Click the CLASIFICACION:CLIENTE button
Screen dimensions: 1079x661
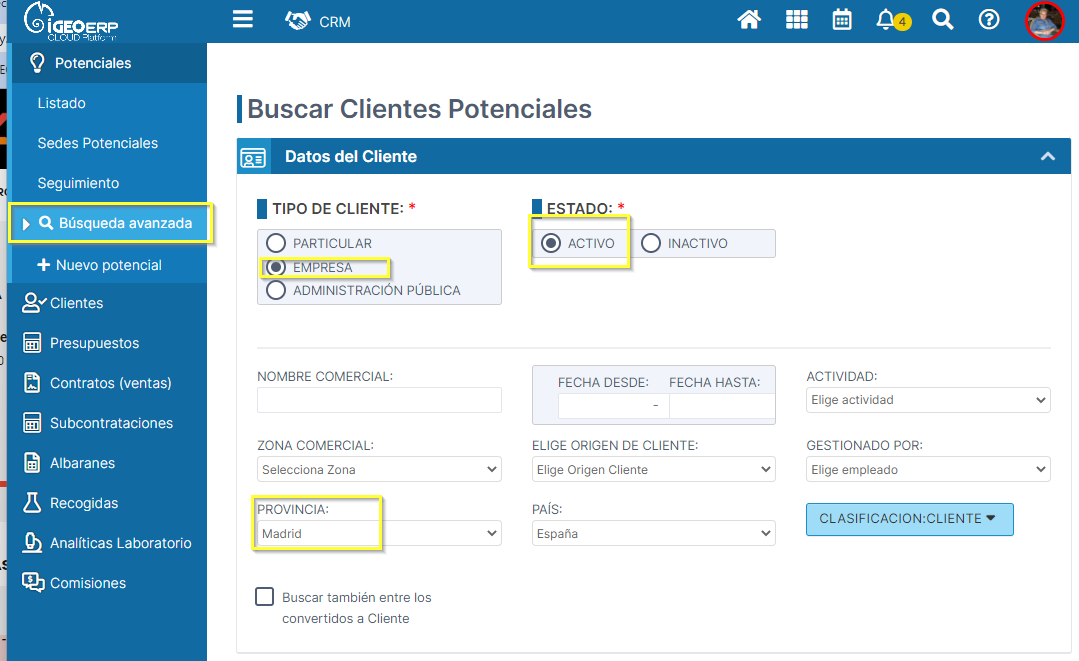pyautogui.click(x=909, y=519)
